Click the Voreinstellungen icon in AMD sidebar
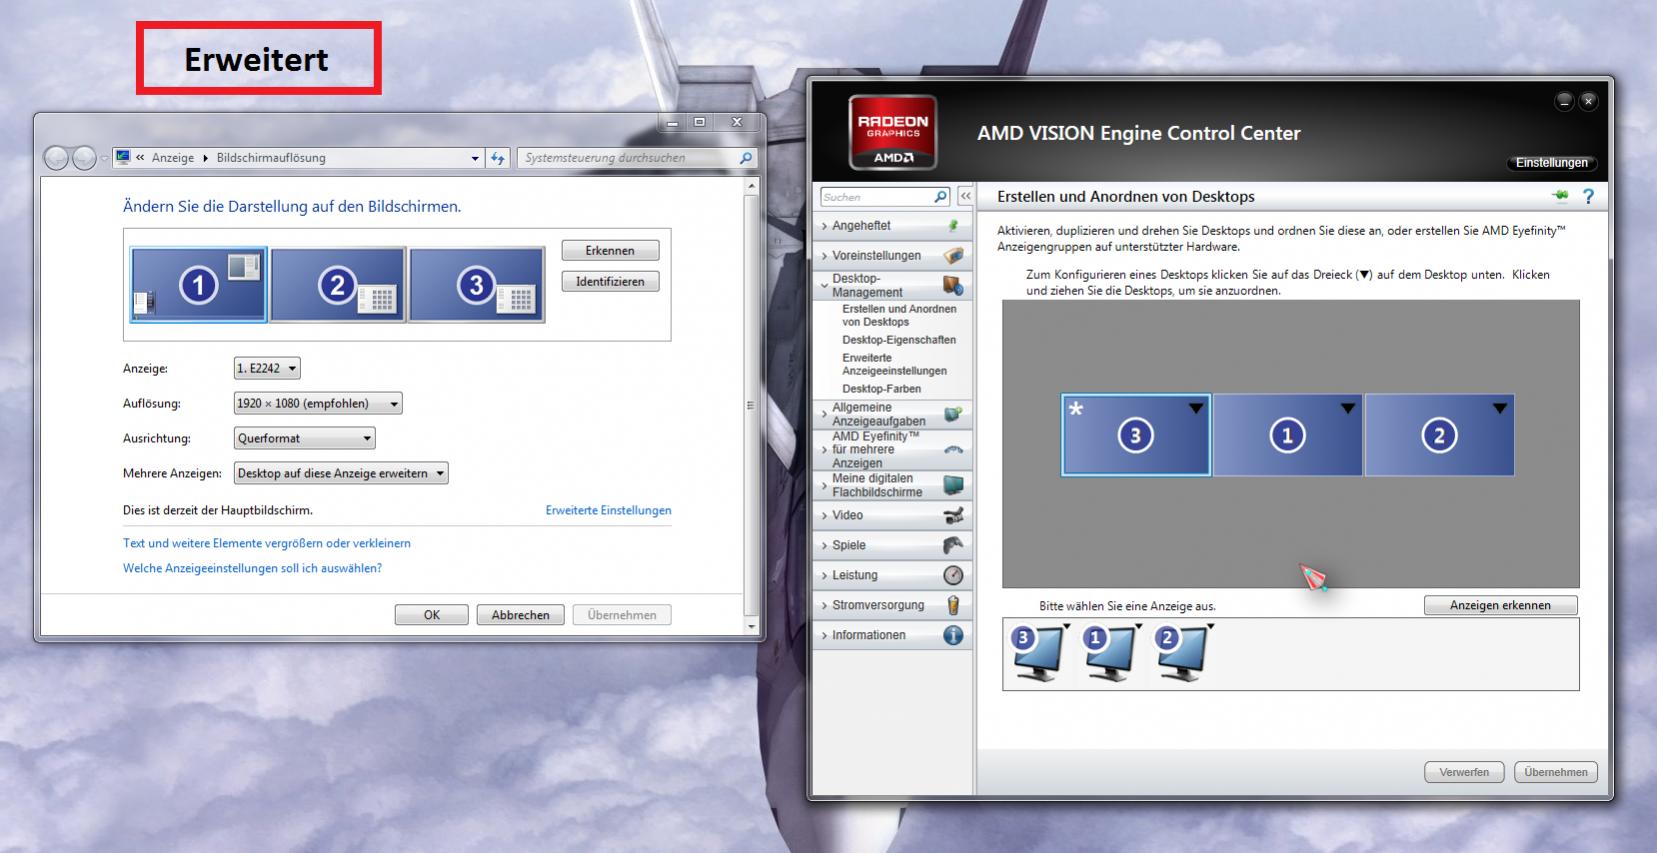Screen dimensions: 1657x853 pos(954,256)
